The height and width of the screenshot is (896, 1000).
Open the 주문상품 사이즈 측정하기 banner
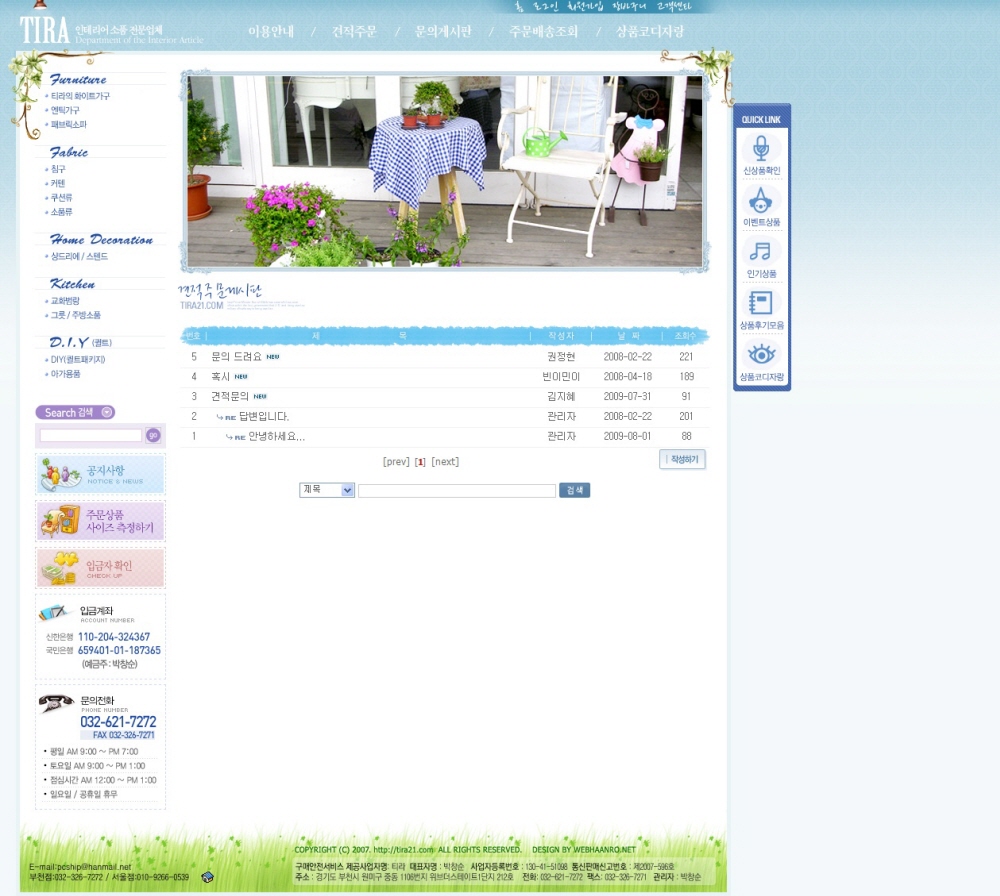click(100, 521)
